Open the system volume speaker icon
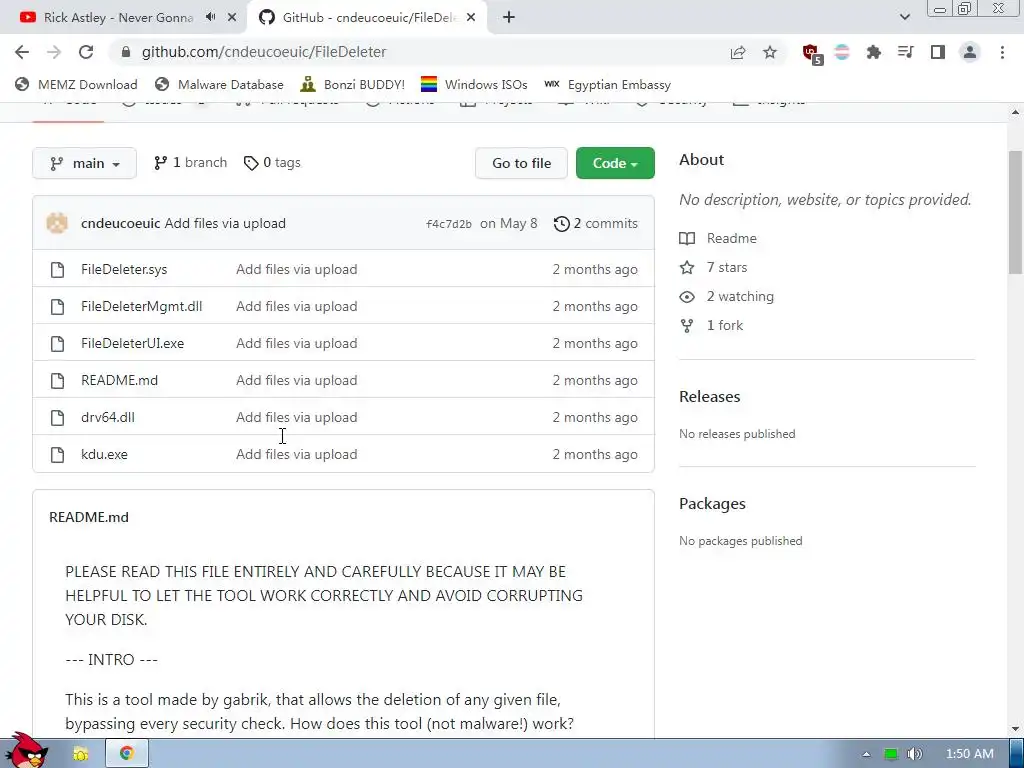This screenshot has width=1024, height=768. point(914,754)
